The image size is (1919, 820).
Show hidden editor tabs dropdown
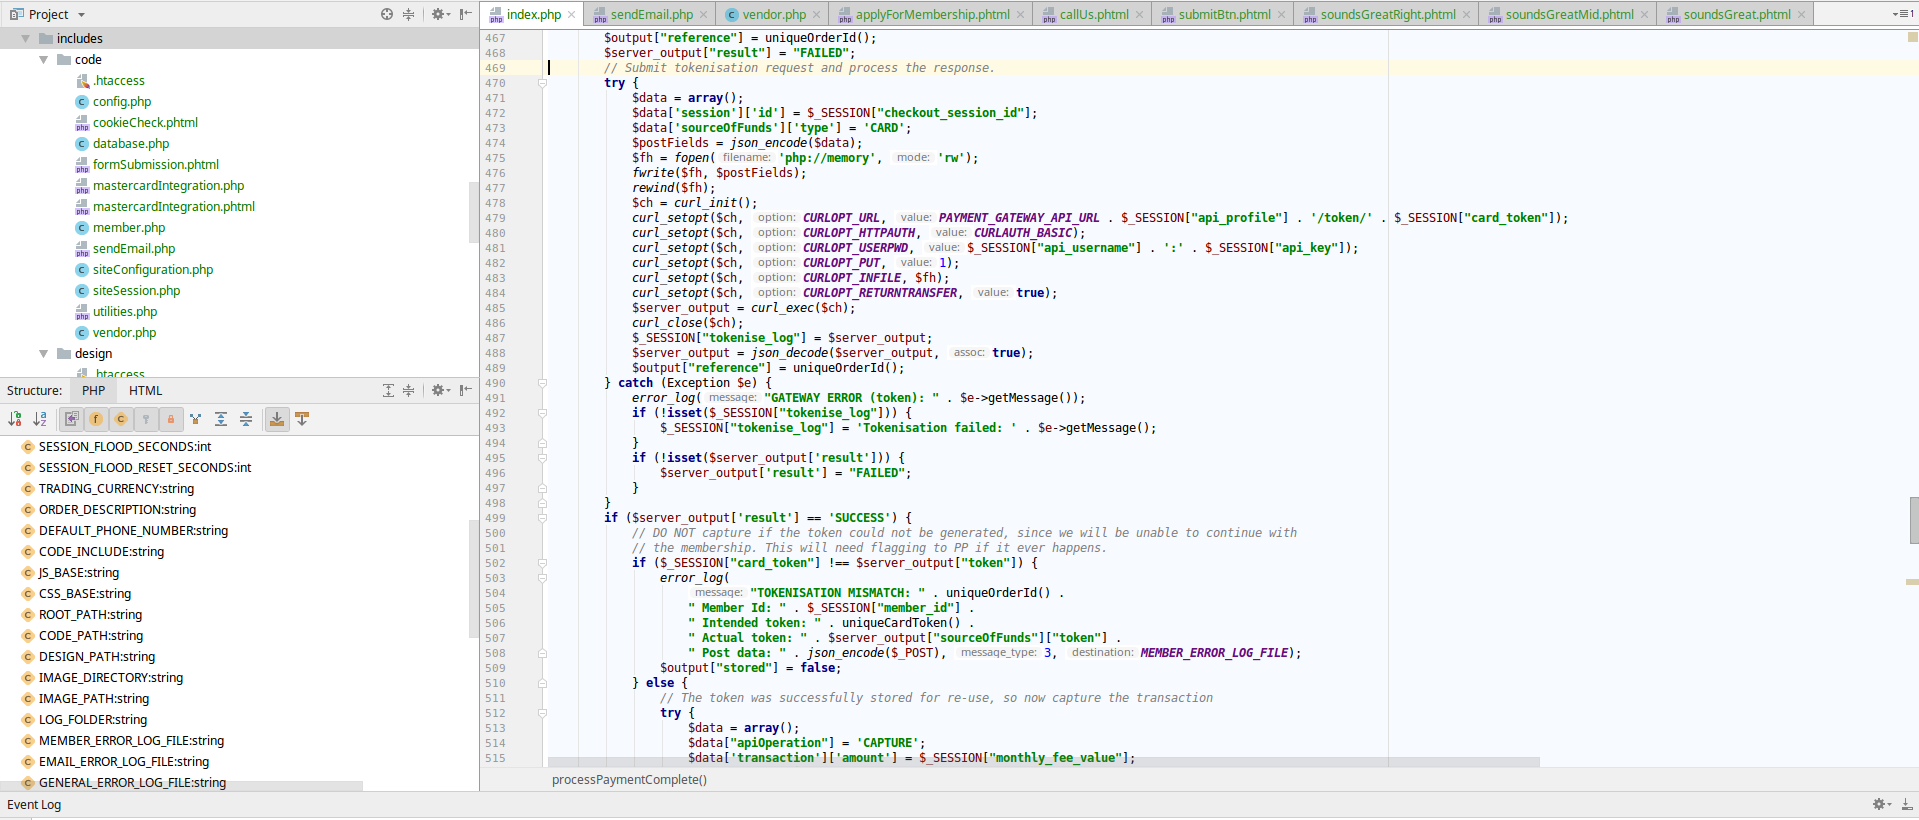click(1903, 14)
